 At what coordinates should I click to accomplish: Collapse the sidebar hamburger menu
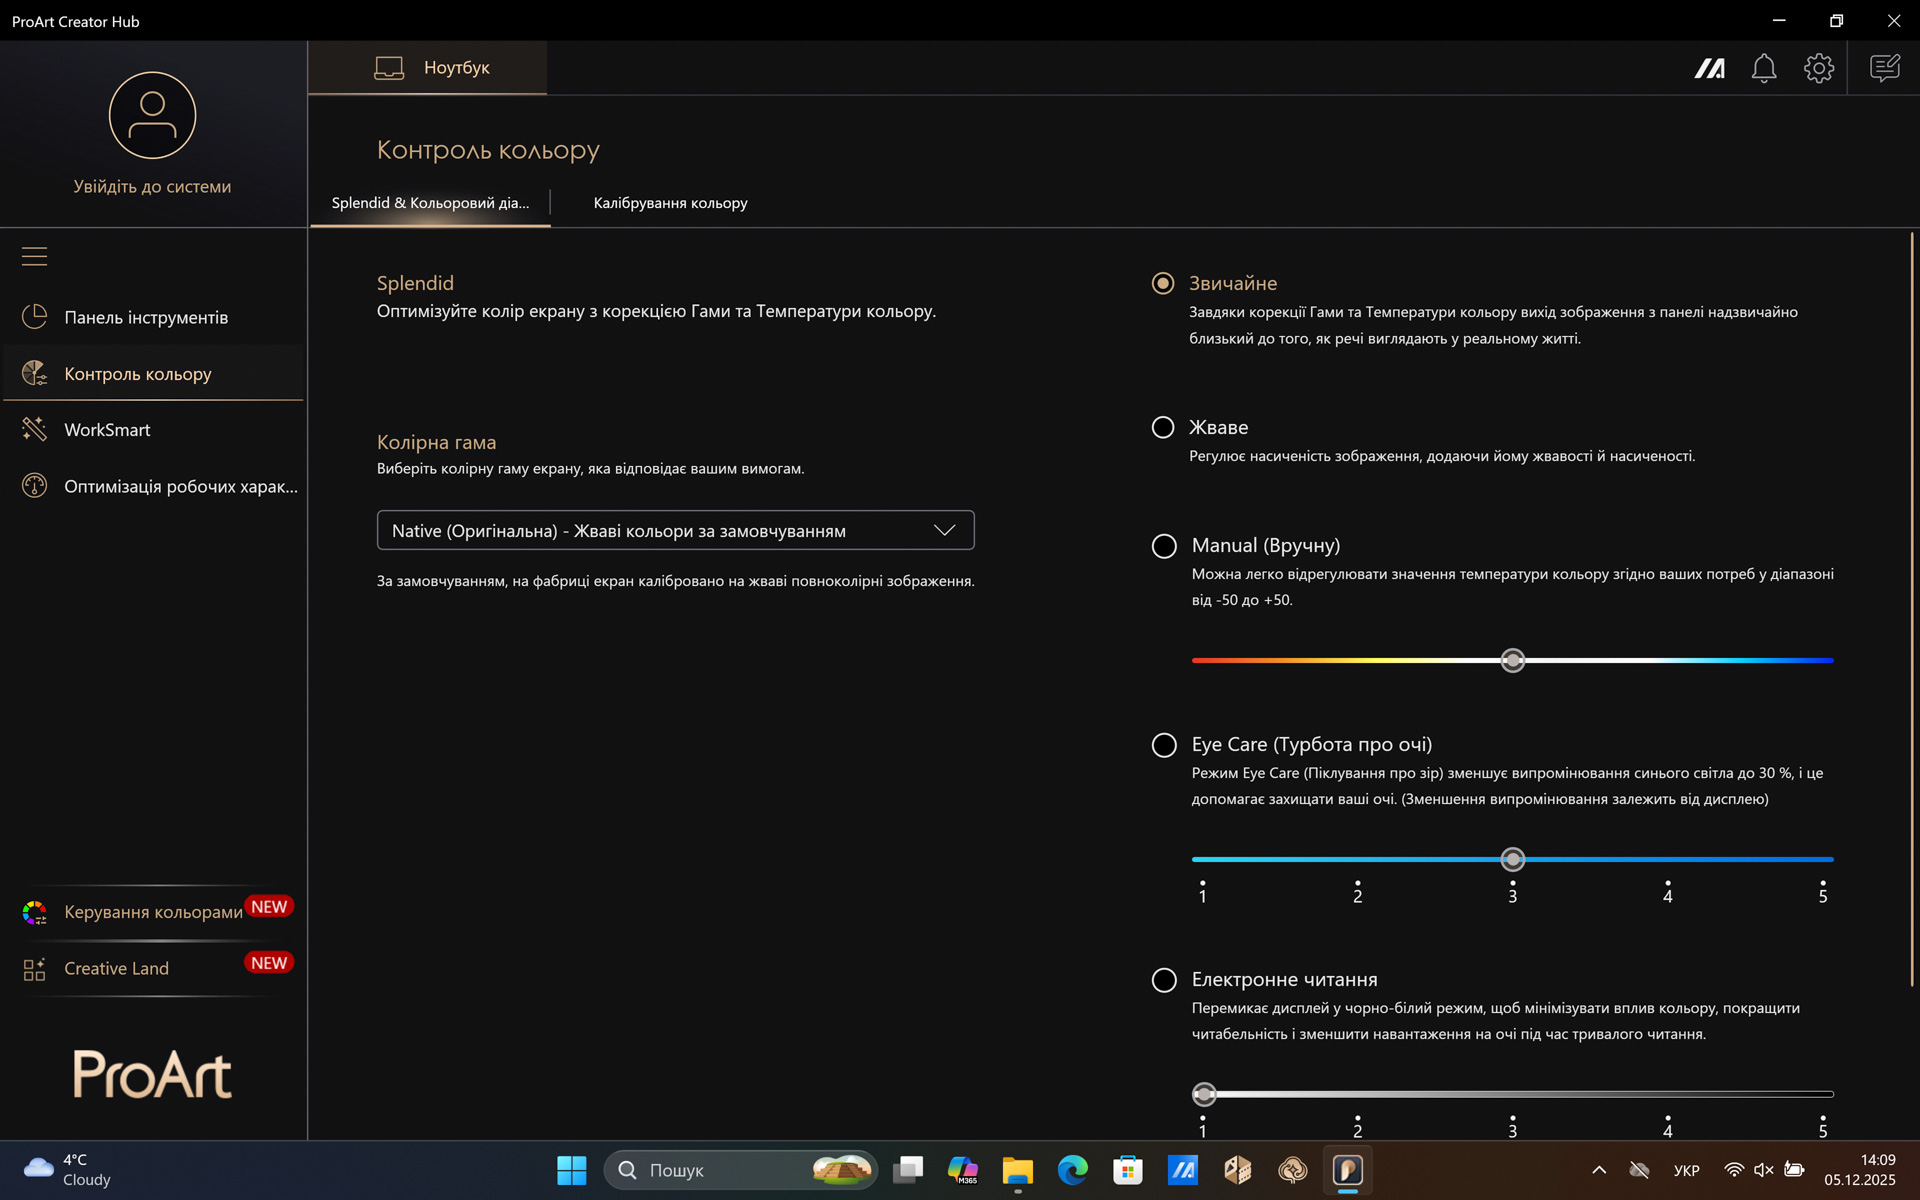tap(34, 257)
